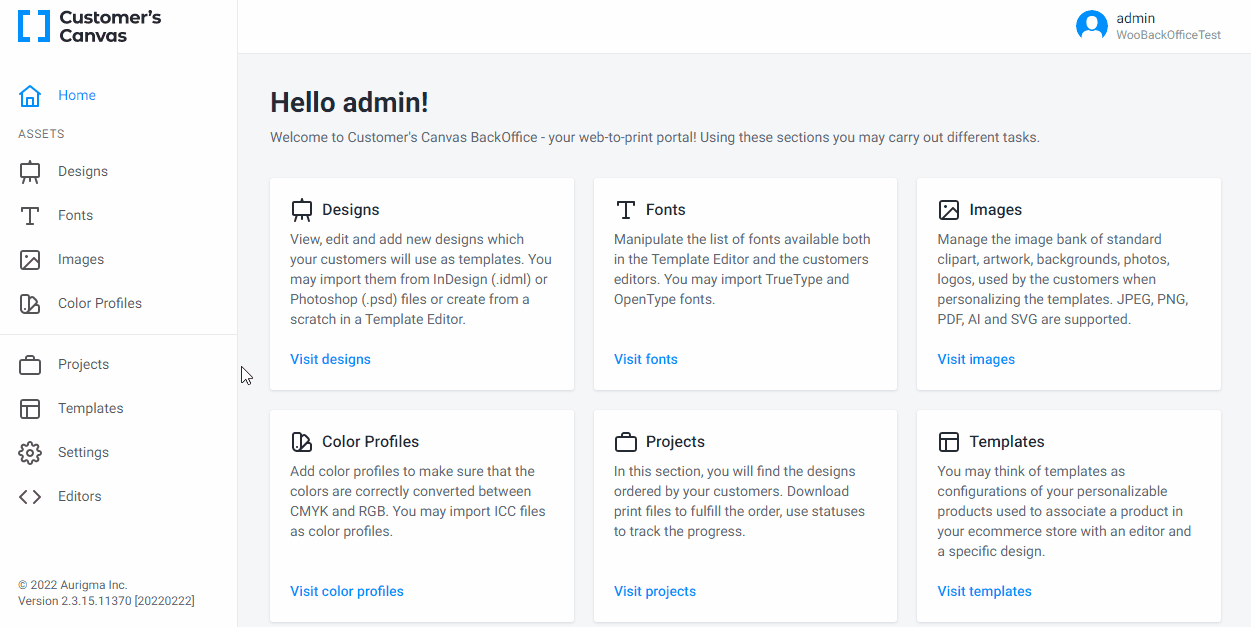Click the Settings gear icon in sidebar
Viewport: 1251px width, 627px height.
(30, 453)
